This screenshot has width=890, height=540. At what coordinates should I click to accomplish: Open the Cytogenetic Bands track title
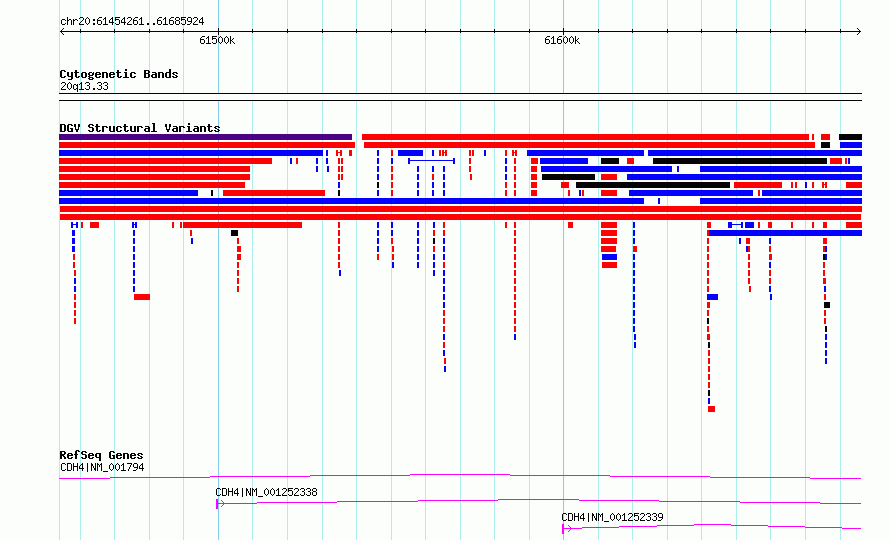pyautogui.click(x=119, y=74)
